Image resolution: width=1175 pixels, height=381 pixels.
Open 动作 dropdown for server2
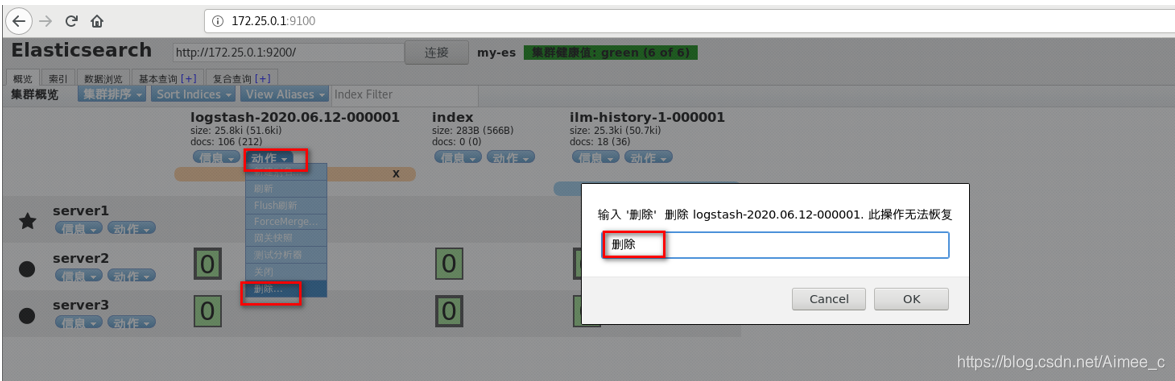(x=131, y=275)
